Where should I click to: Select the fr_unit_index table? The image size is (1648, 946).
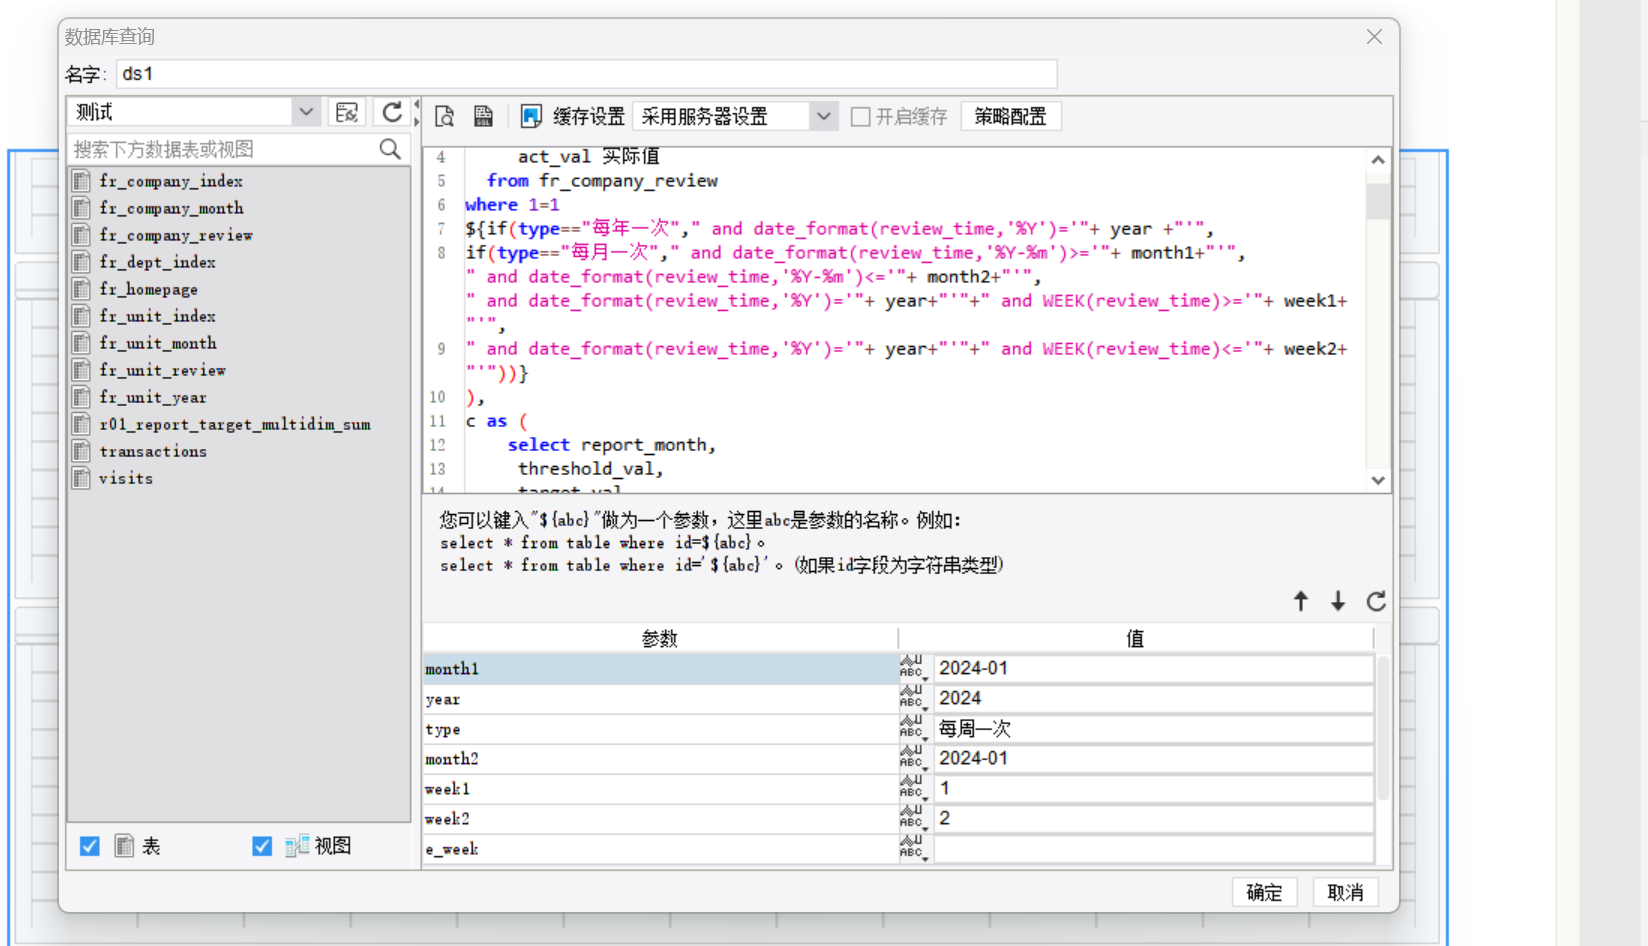pos(157,316)
